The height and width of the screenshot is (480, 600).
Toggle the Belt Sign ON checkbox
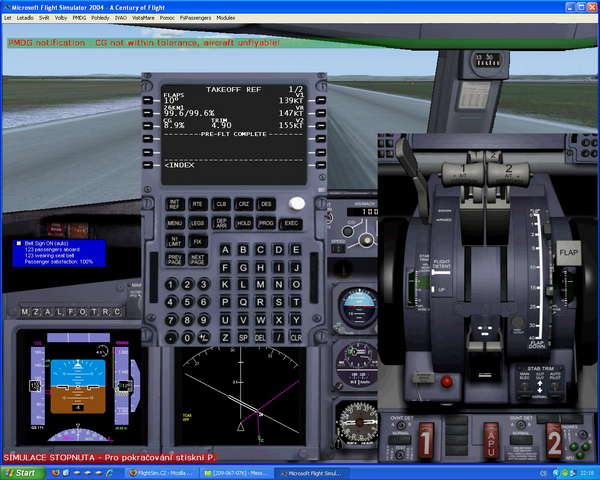(x=18, y=243)
